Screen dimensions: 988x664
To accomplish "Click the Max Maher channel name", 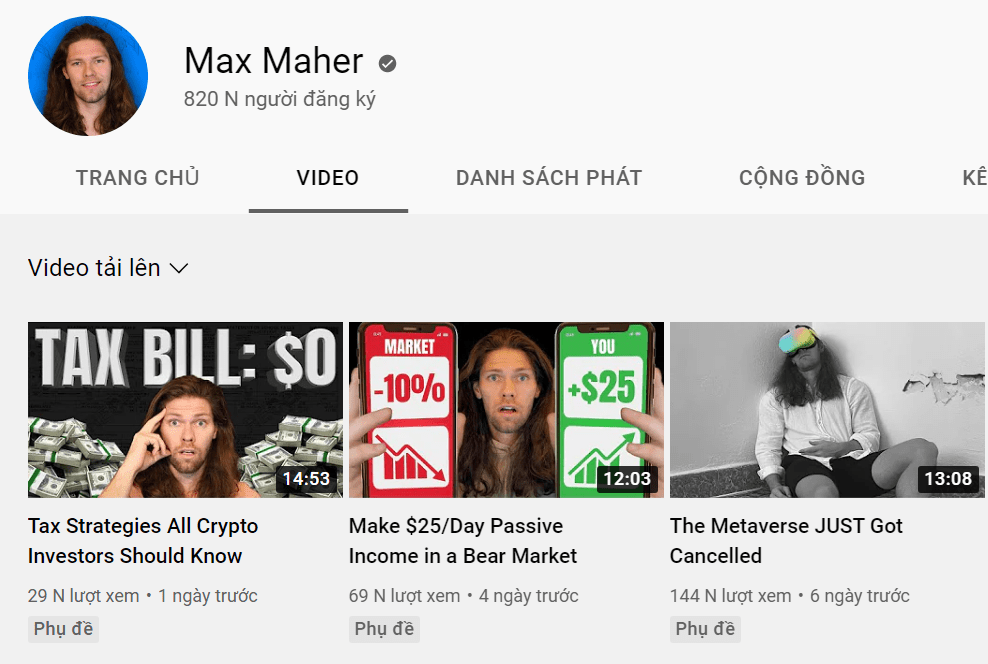I will click(x=273, y=61).
